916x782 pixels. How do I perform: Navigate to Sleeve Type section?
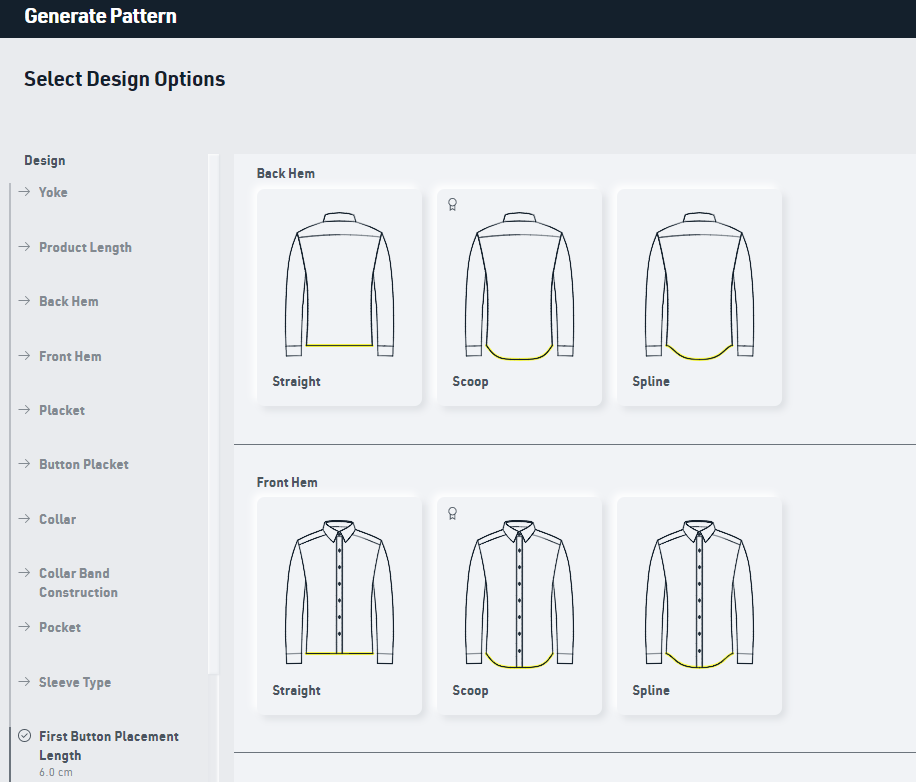tap(75, 682)
